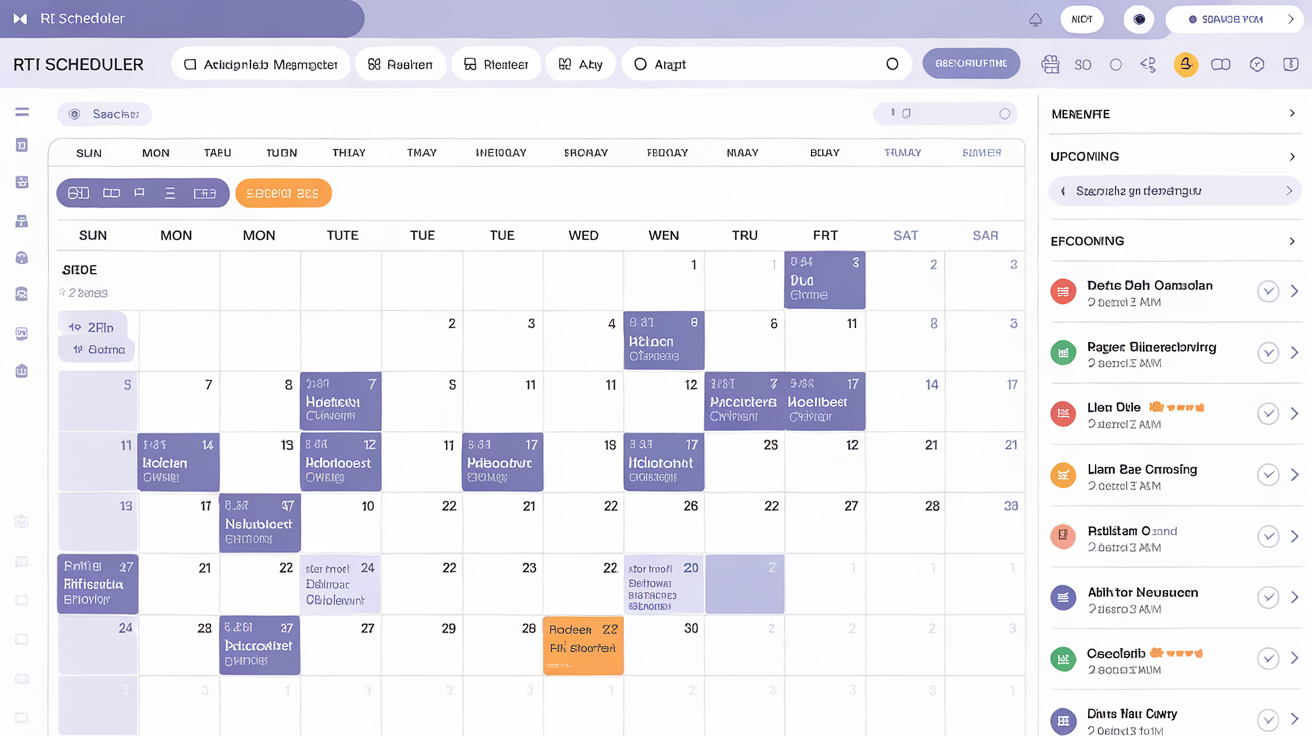Toggle the check circle for 'Llam Sae Cmosing'

click(x=1268, y=475)
